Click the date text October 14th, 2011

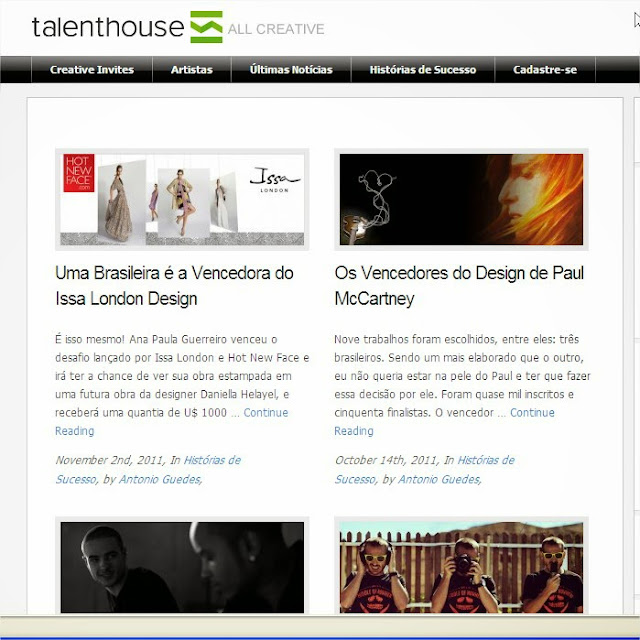[x=386, y=460]
